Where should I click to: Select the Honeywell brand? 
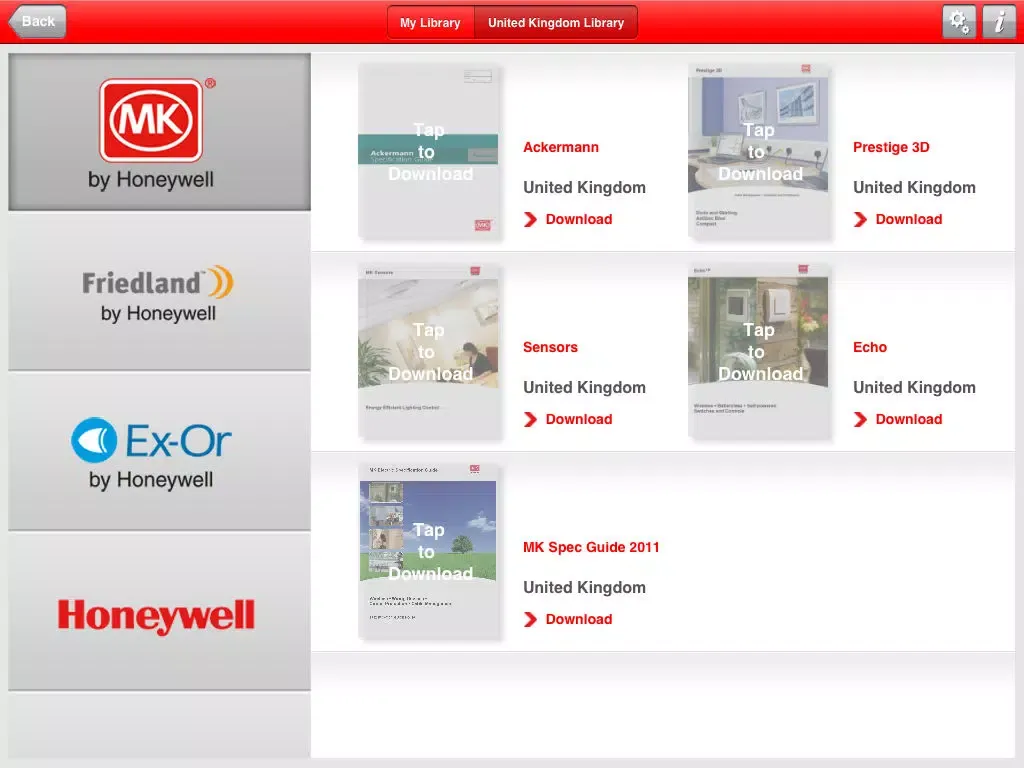coord(159,612)
